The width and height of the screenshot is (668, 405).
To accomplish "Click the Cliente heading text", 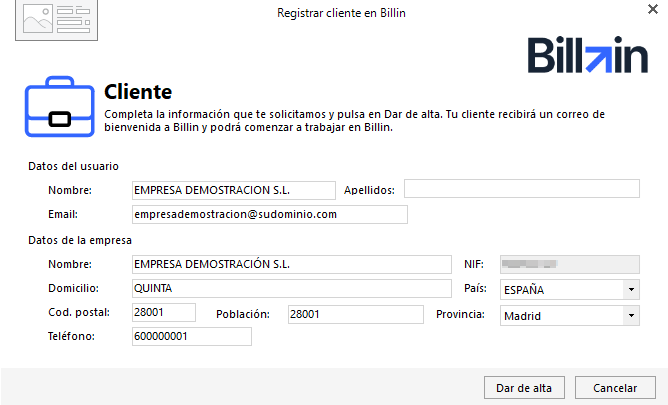I will (x=138, y=92).
